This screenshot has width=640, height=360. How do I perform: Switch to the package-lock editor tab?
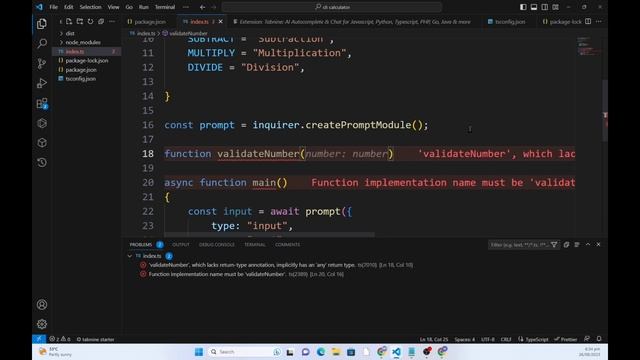pos(562,22)
